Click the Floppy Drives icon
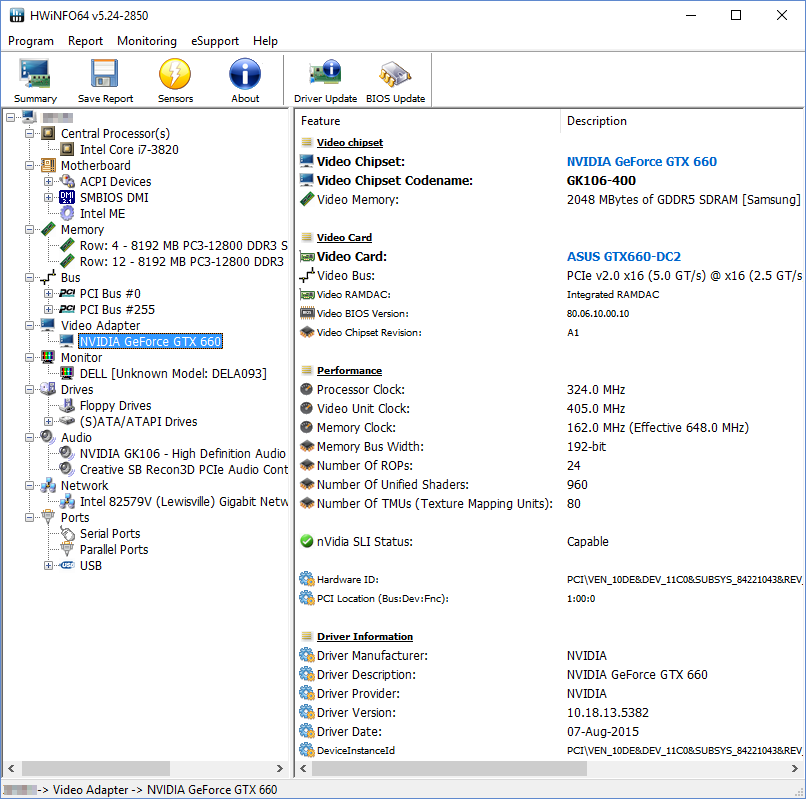 pos(67,405)
